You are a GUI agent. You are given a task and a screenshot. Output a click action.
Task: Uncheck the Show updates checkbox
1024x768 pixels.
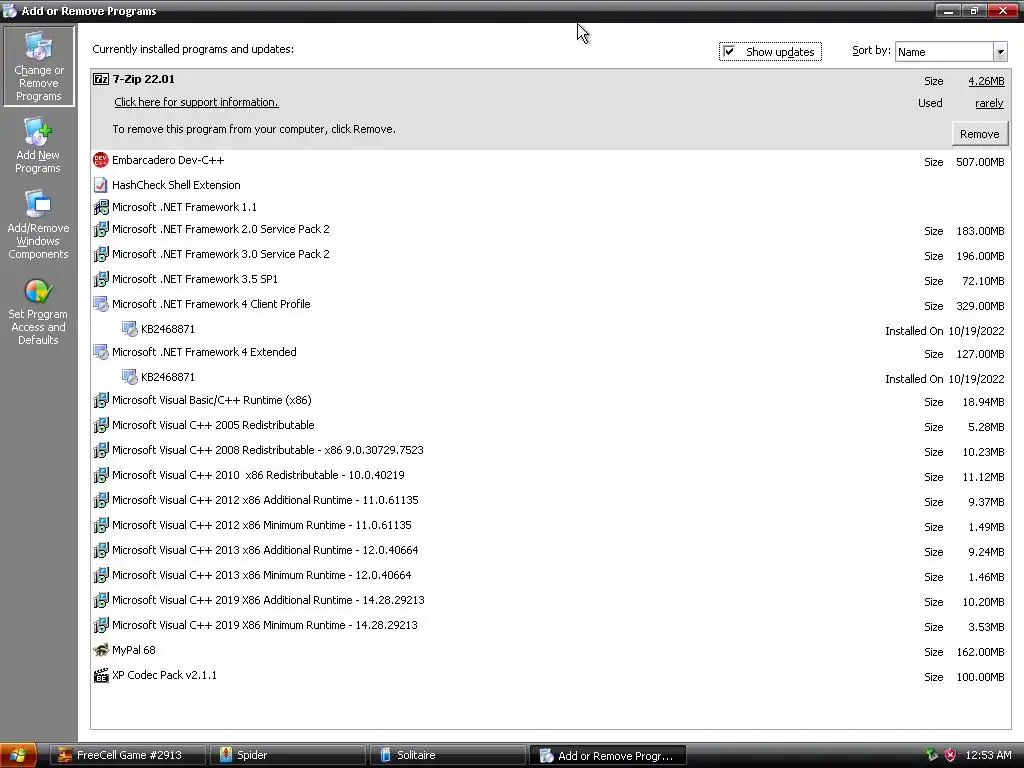click(729, 52)
